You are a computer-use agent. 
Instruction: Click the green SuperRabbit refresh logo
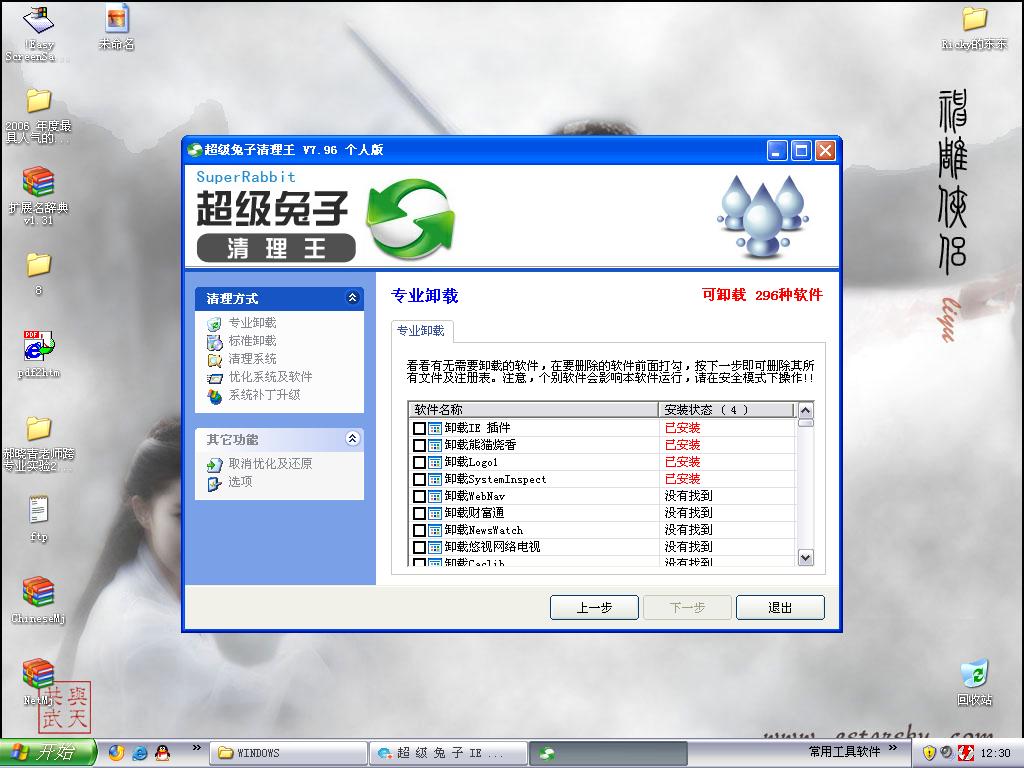410,221
